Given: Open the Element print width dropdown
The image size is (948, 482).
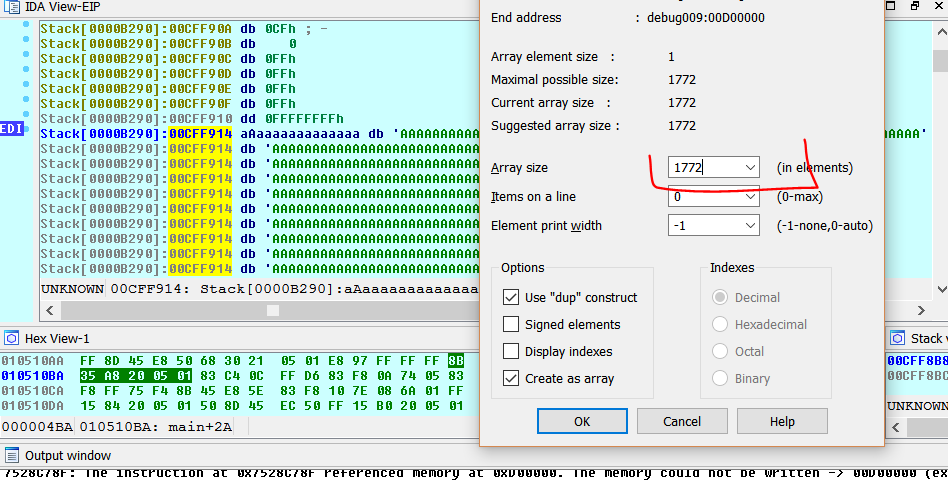Looking at the screenshot, I should 748,226.
